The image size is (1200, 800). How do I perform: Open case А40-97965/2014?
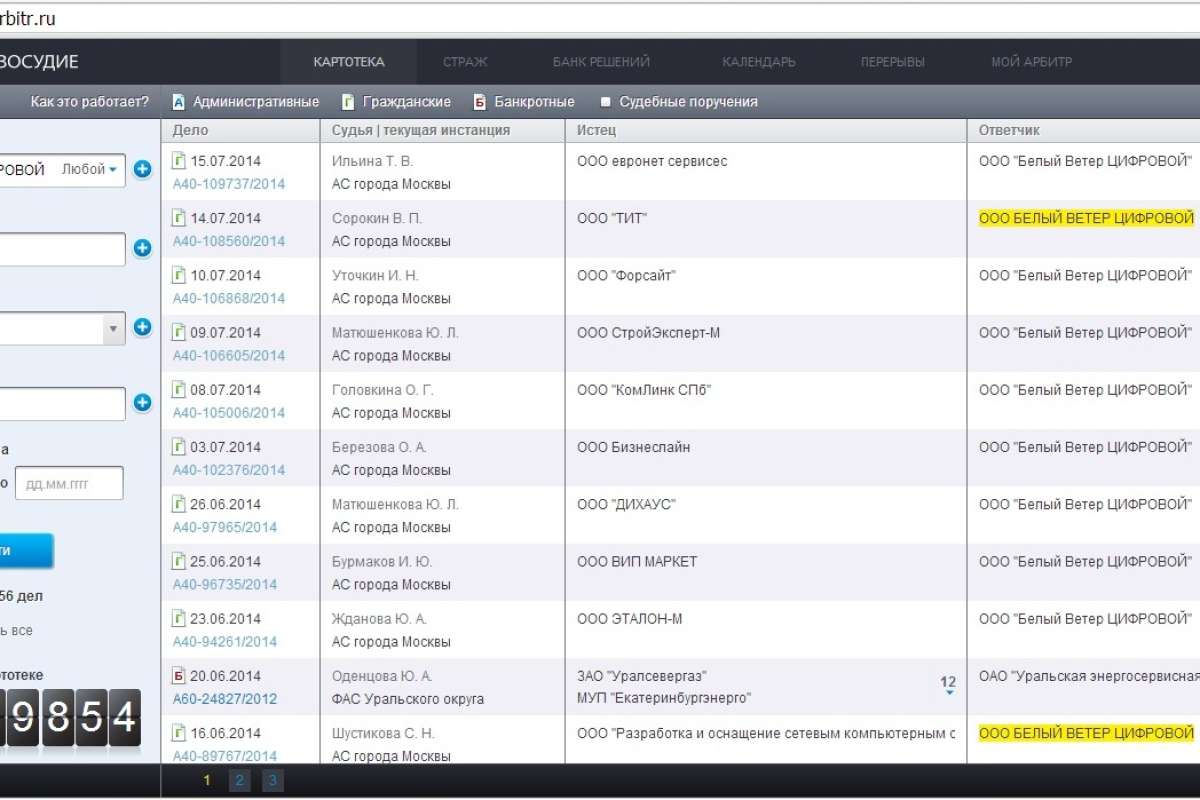(225, 527)
